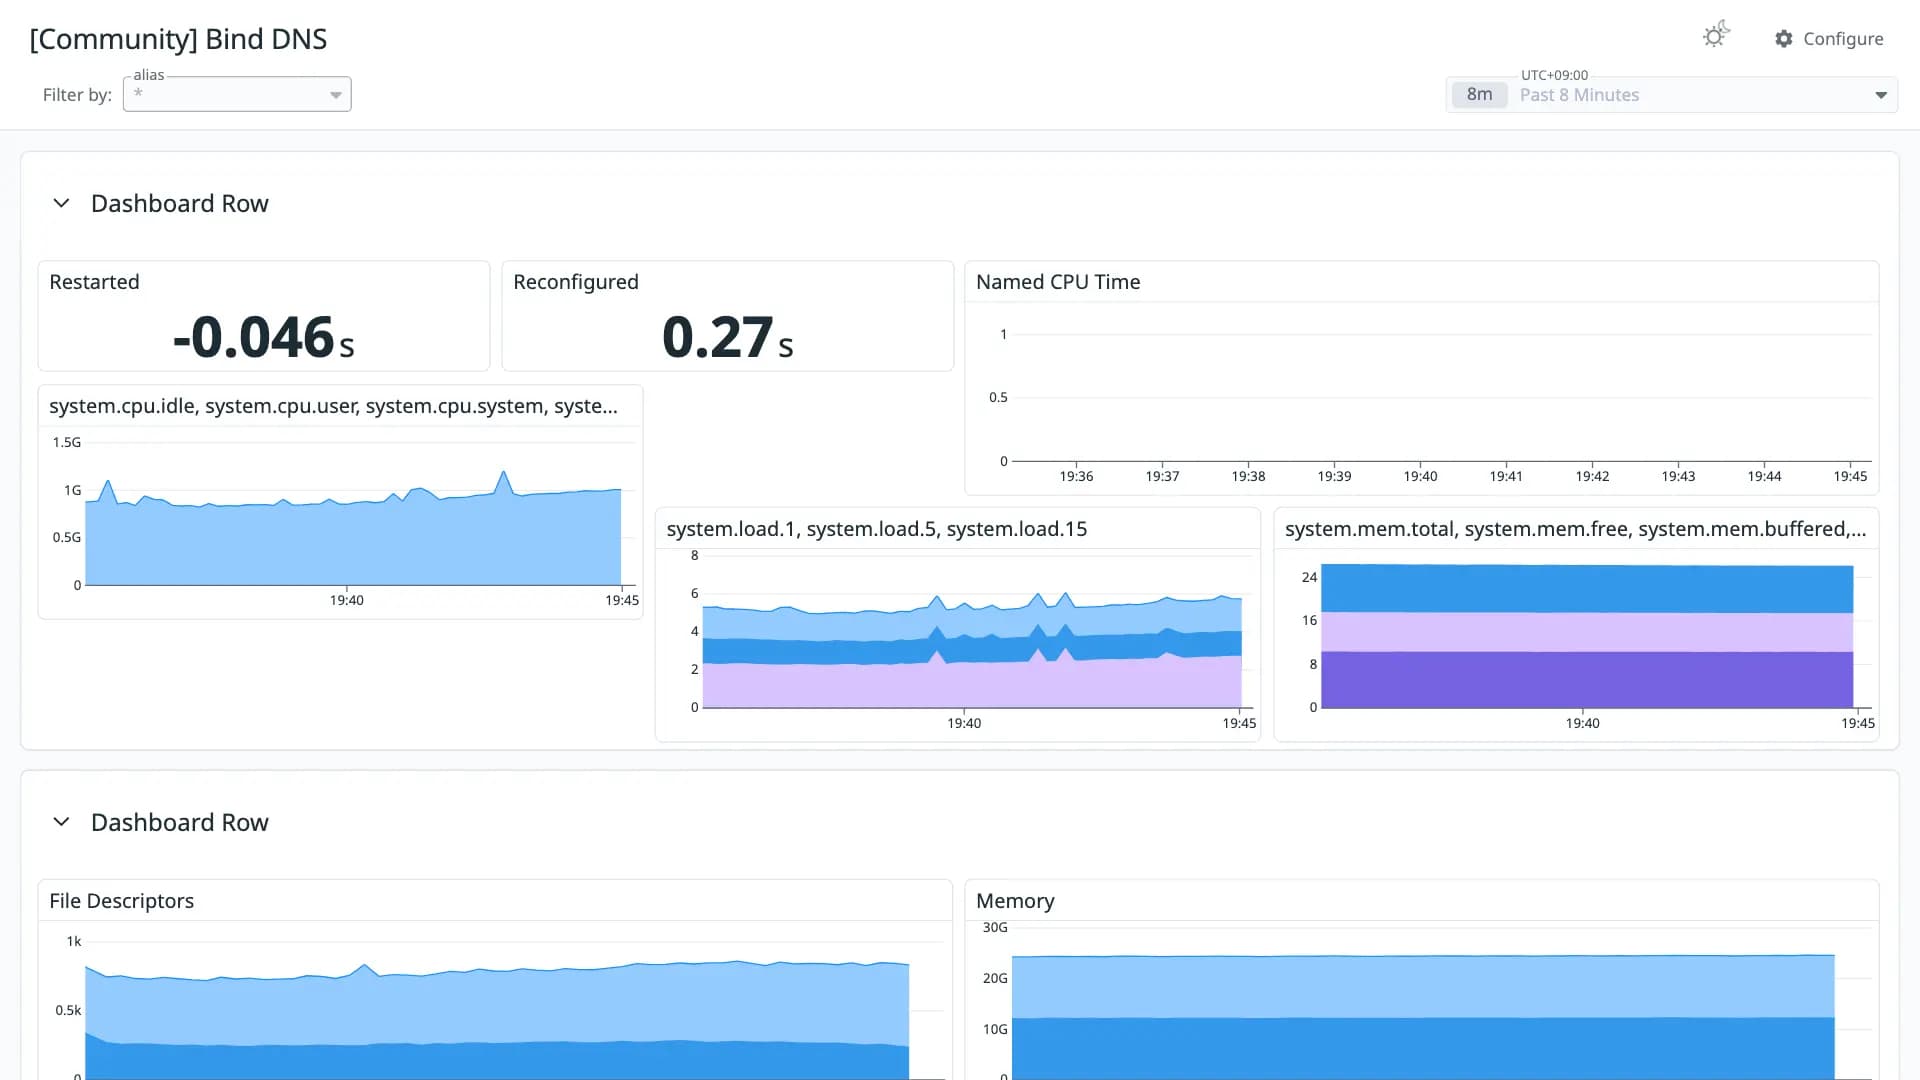
Task: Click the Reconfigured panel title
Action: pyautogui.click(x=575, y=282)
